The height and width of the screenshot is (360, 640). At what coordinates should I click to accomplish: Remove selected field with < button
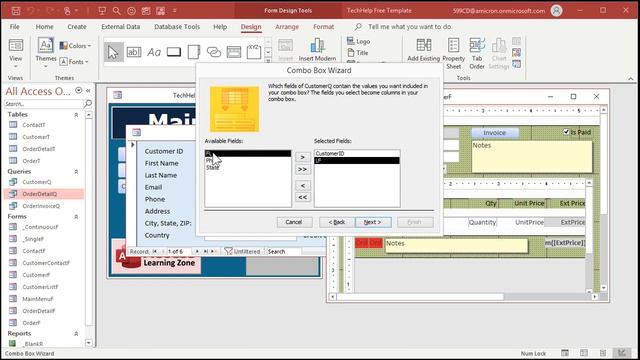click(302, 185)
